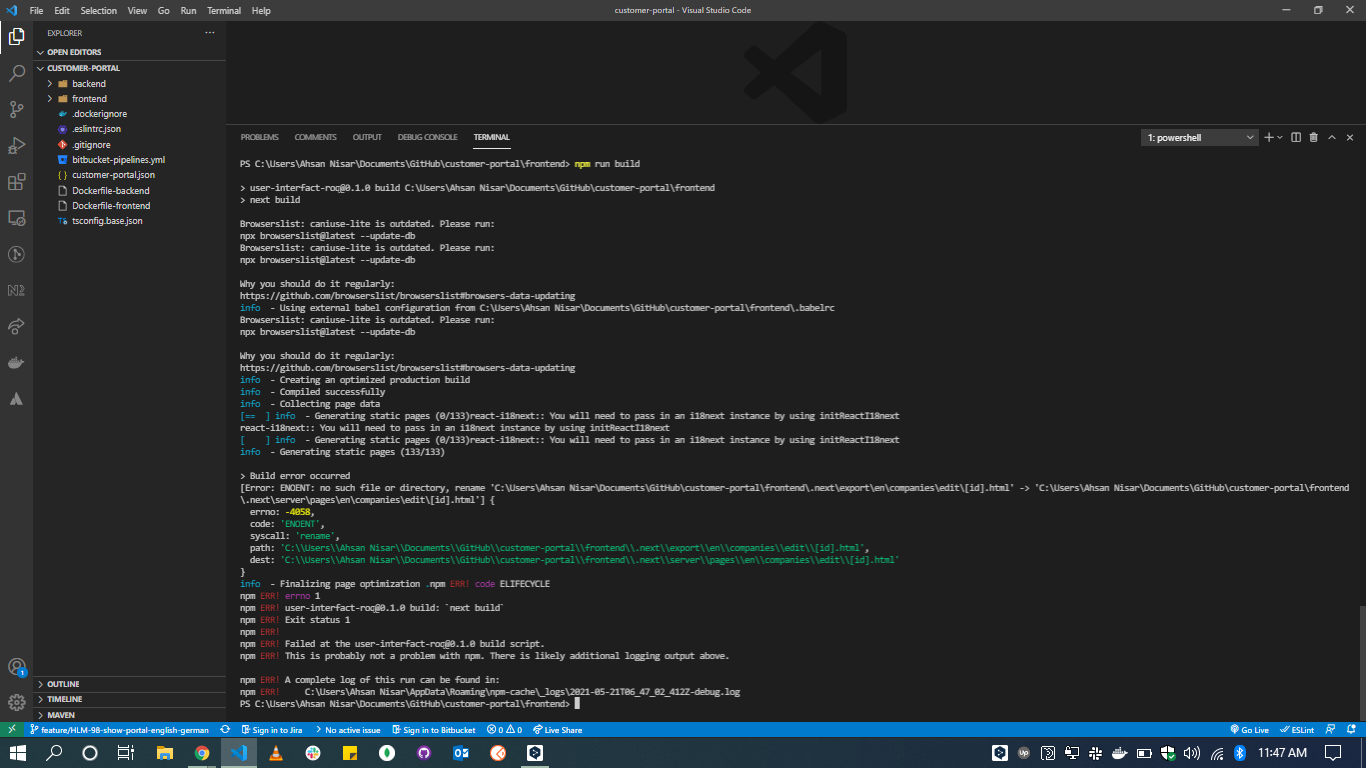This screenshot has height=768, width=1366.
Task: Switch to the Comments tab
Action: 315,137
